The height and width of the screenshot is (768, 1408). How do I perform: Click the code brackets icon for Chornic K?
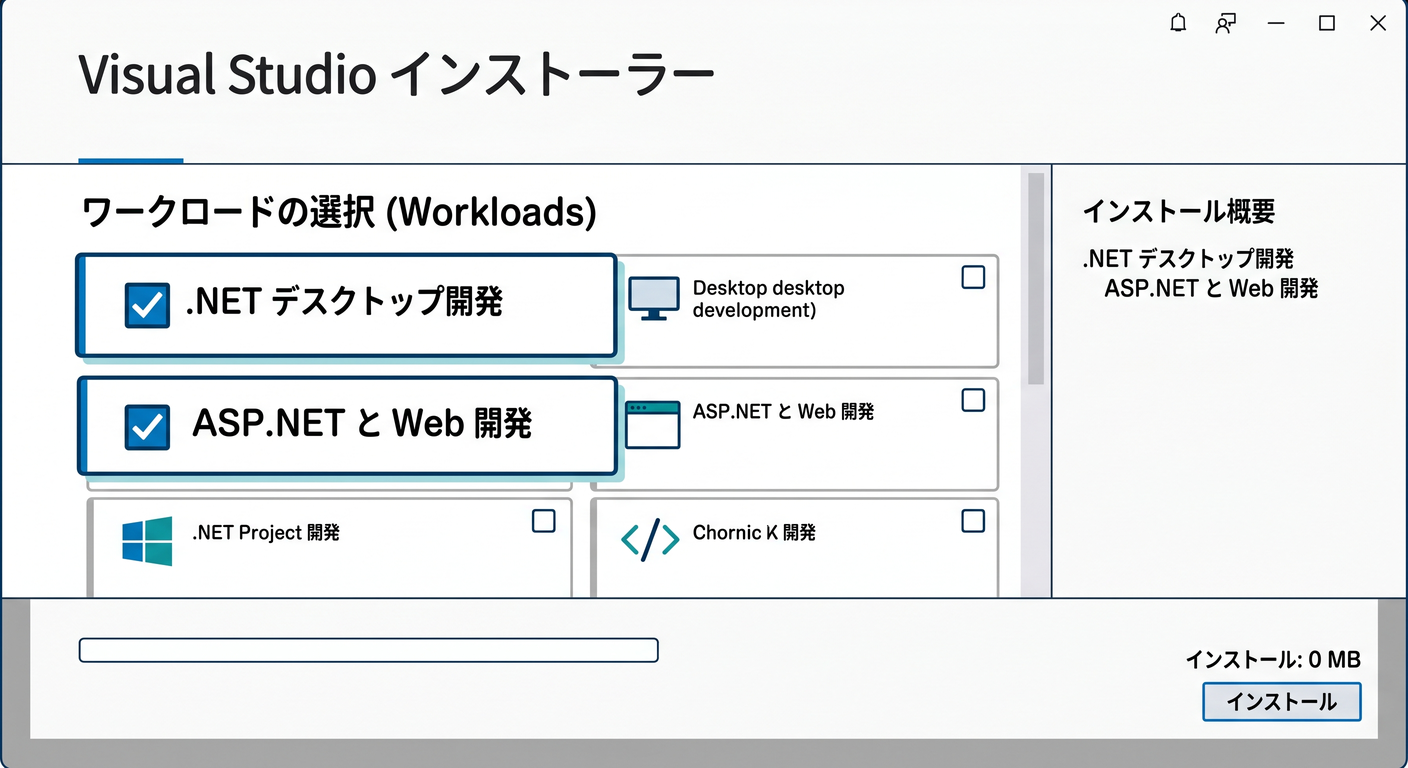(650, 540)
